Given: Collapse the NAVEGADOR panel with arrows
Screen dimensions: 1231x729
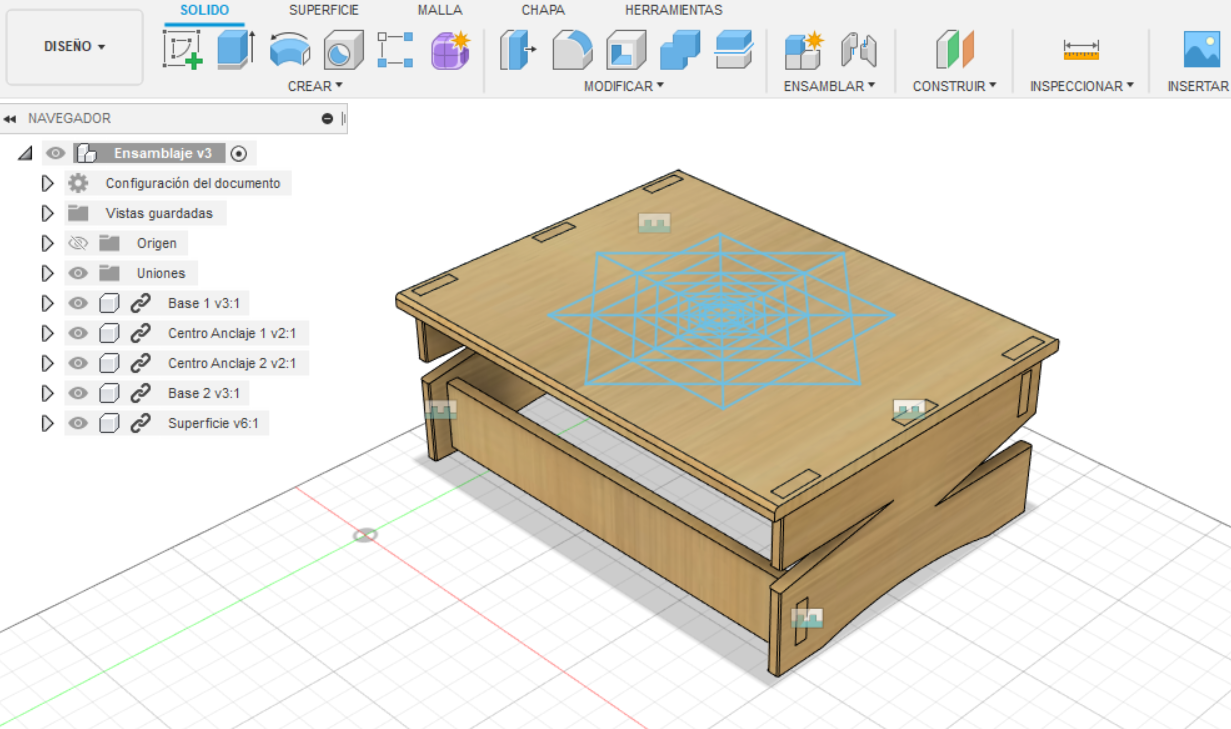Looking at the screenshot, I should point(10,118).
